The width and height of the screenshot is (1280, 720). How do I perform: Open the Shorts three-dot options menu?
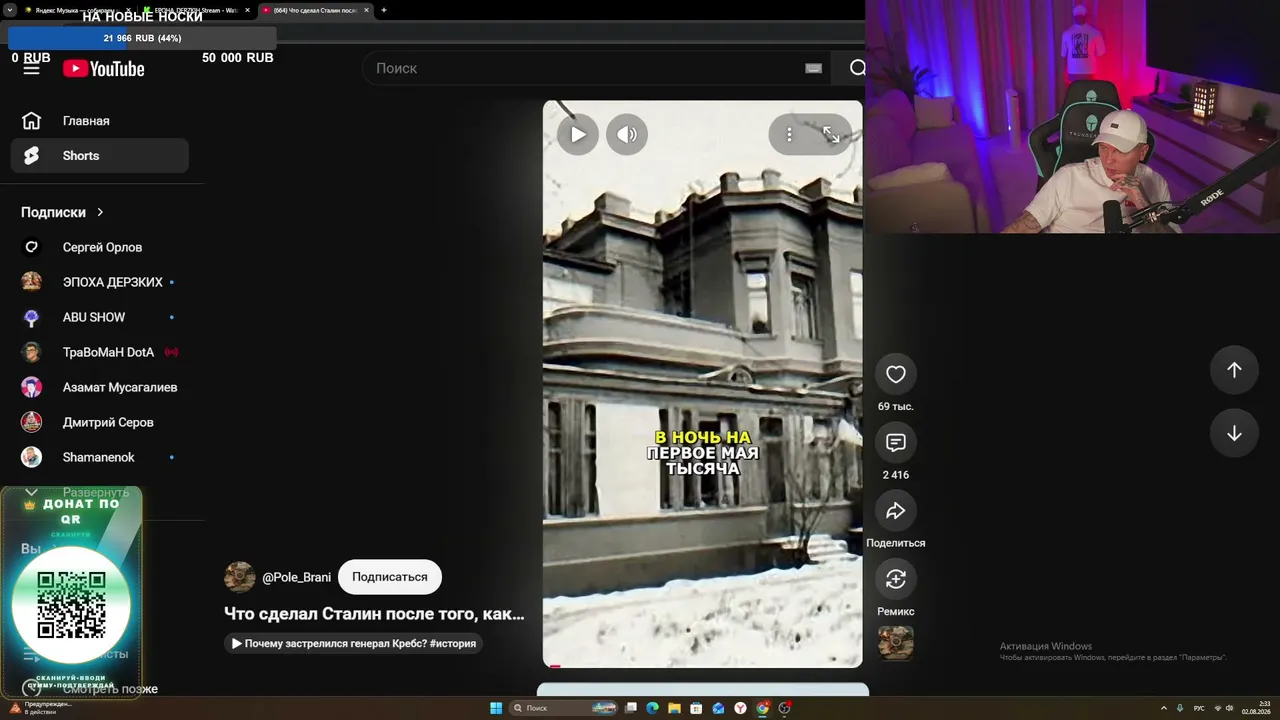point(789,134)
